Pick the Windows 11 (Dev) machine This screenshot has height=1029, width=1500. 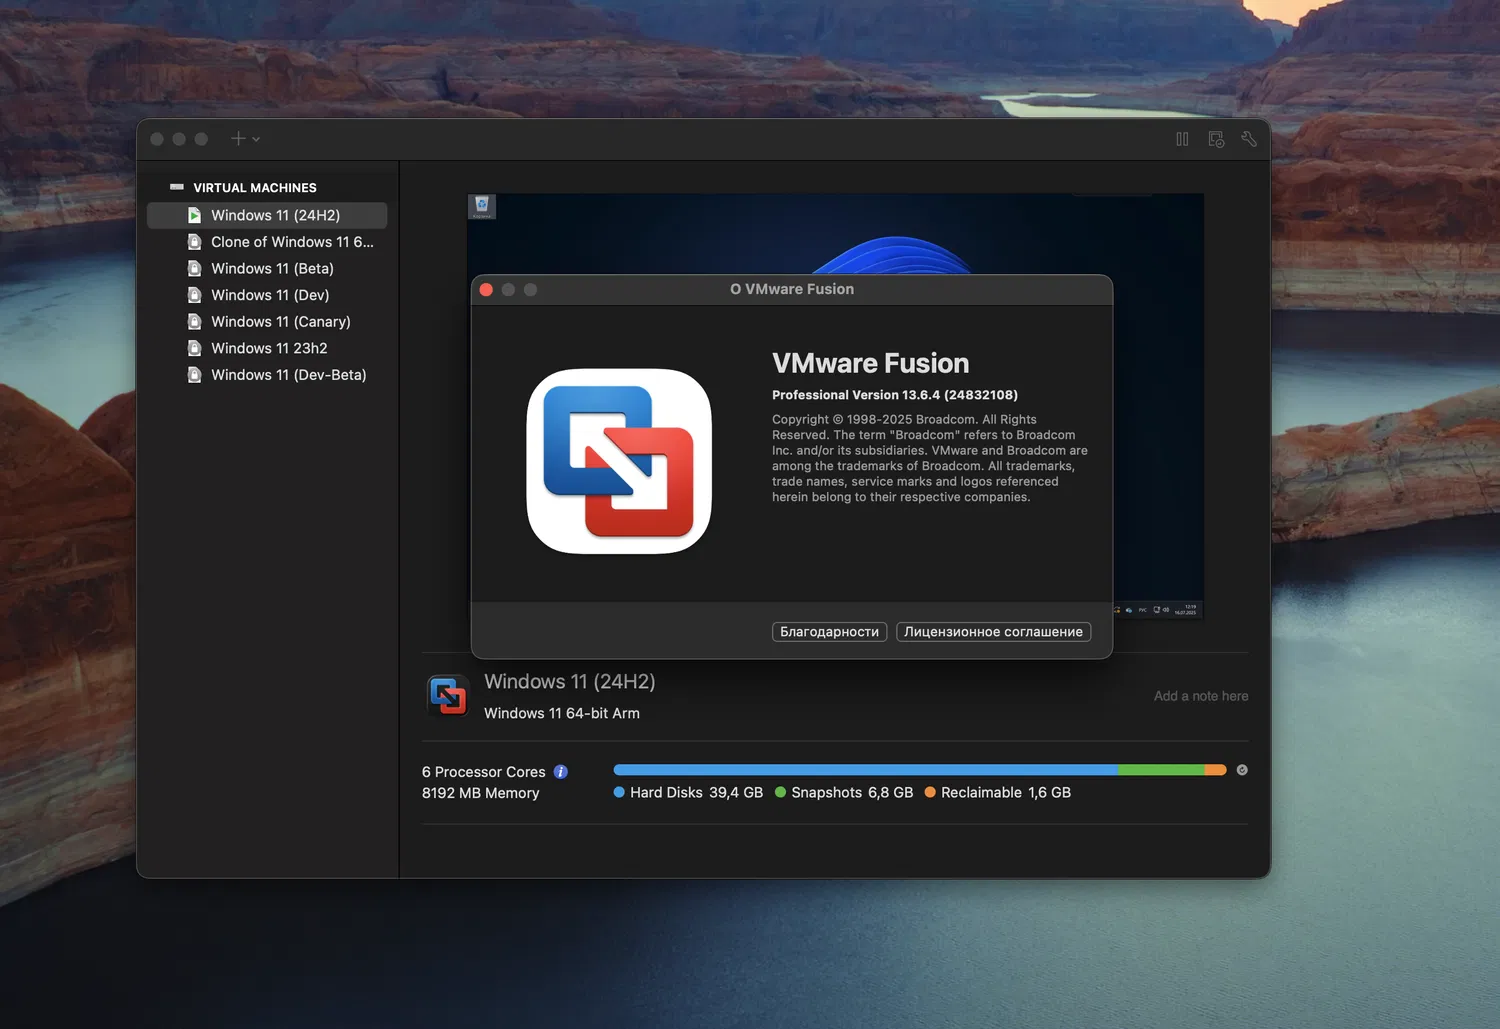267,295
